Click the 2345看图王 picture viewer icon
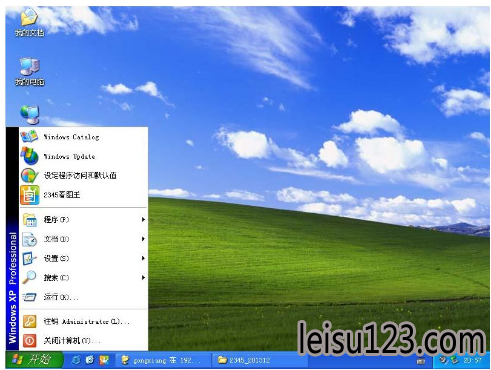Screen dimensions: 491x370 pos(29,195)
